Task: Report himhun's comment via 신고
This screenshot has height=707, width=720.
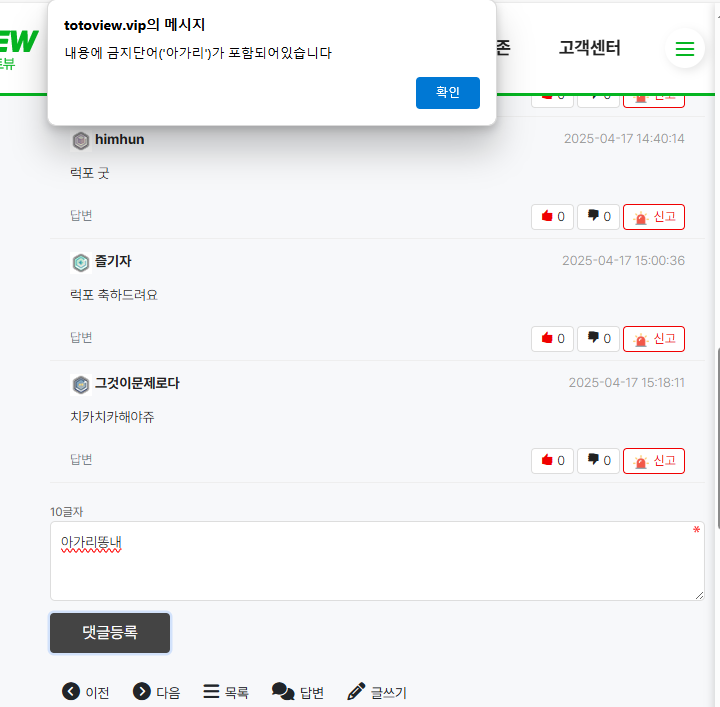Action: click(x=653, y=217)
